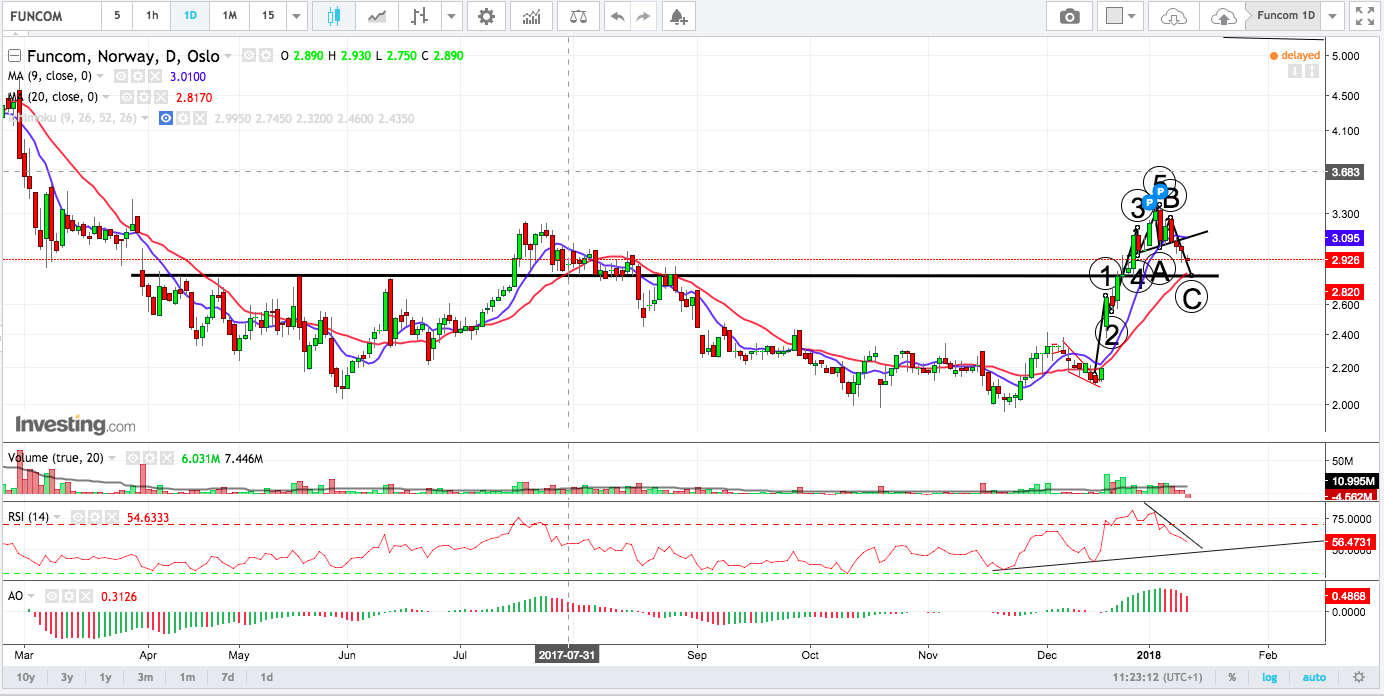Viewport: 1384px width, 696px height.
Task: Click the compare symbols scale icon
Action: [578, 16]
